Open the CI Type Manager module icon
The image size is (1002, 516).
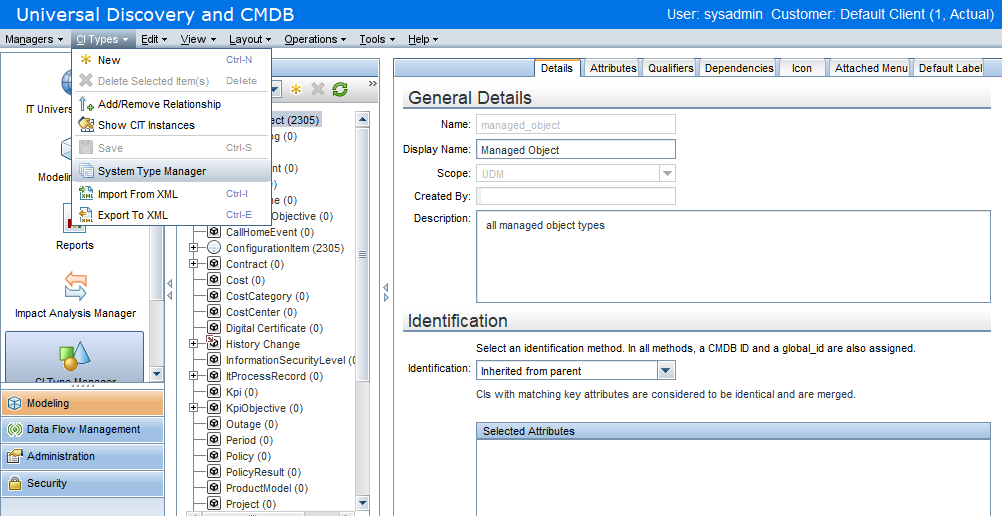click(x=74, y=356)
